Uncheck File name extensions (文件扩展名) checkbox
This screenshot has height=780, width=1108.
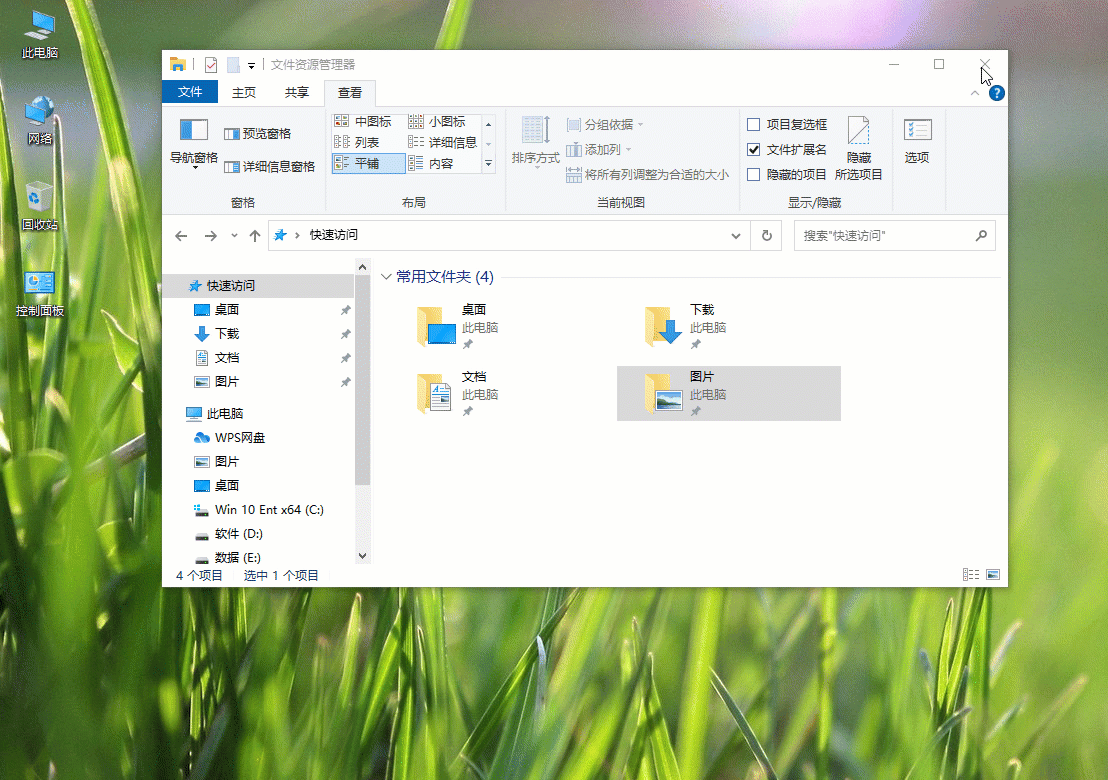click(754, 150)
